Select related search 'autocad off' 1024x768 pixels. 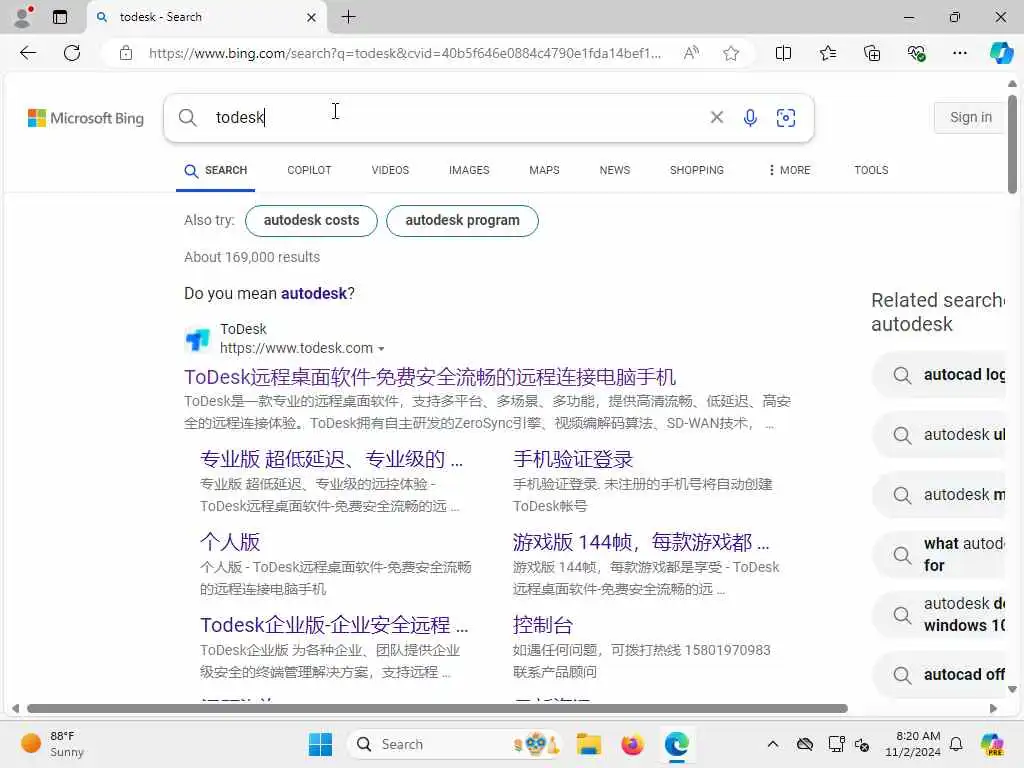point(940,675)
